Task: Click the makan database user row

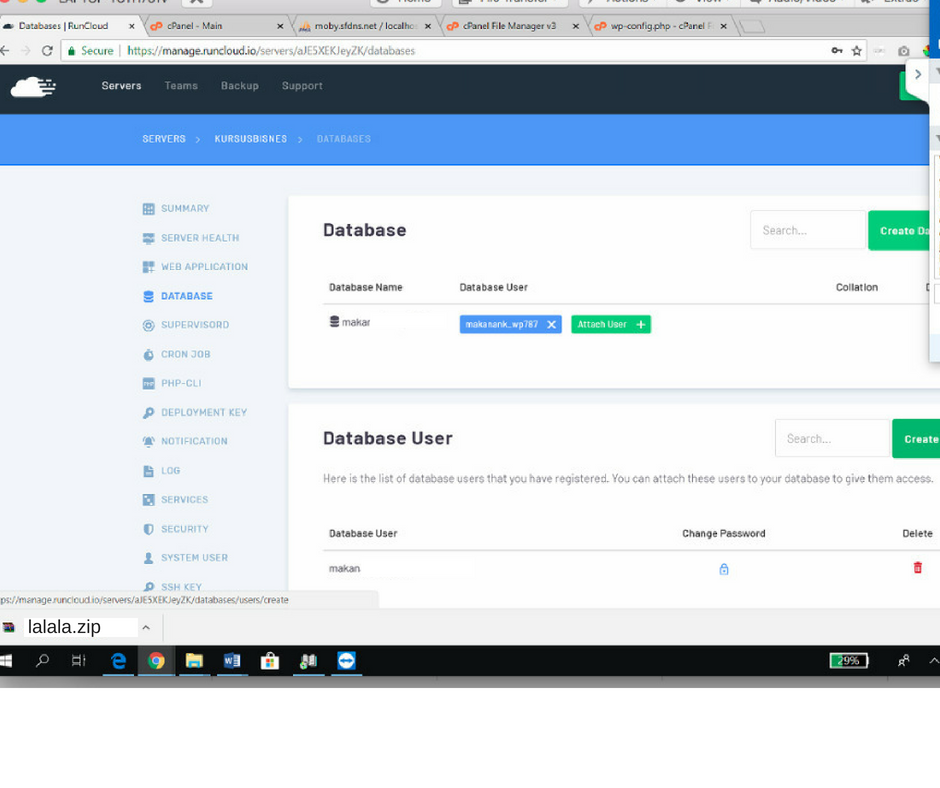Action: 631,568
